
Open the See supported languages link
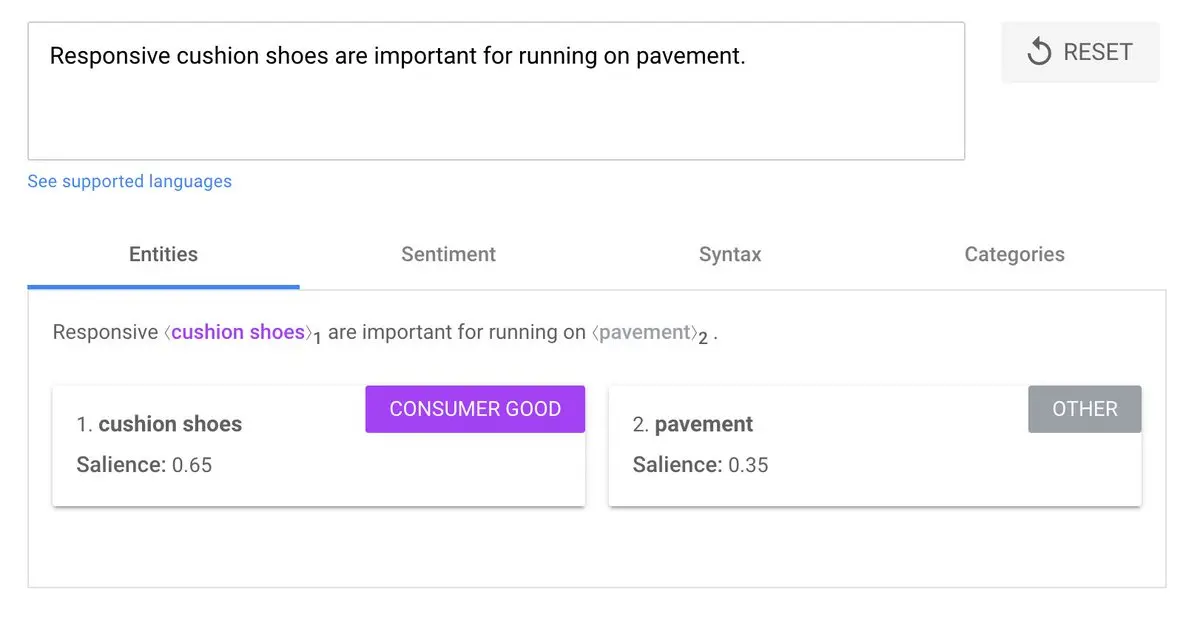pyautogui.click(x=129, y=181)
